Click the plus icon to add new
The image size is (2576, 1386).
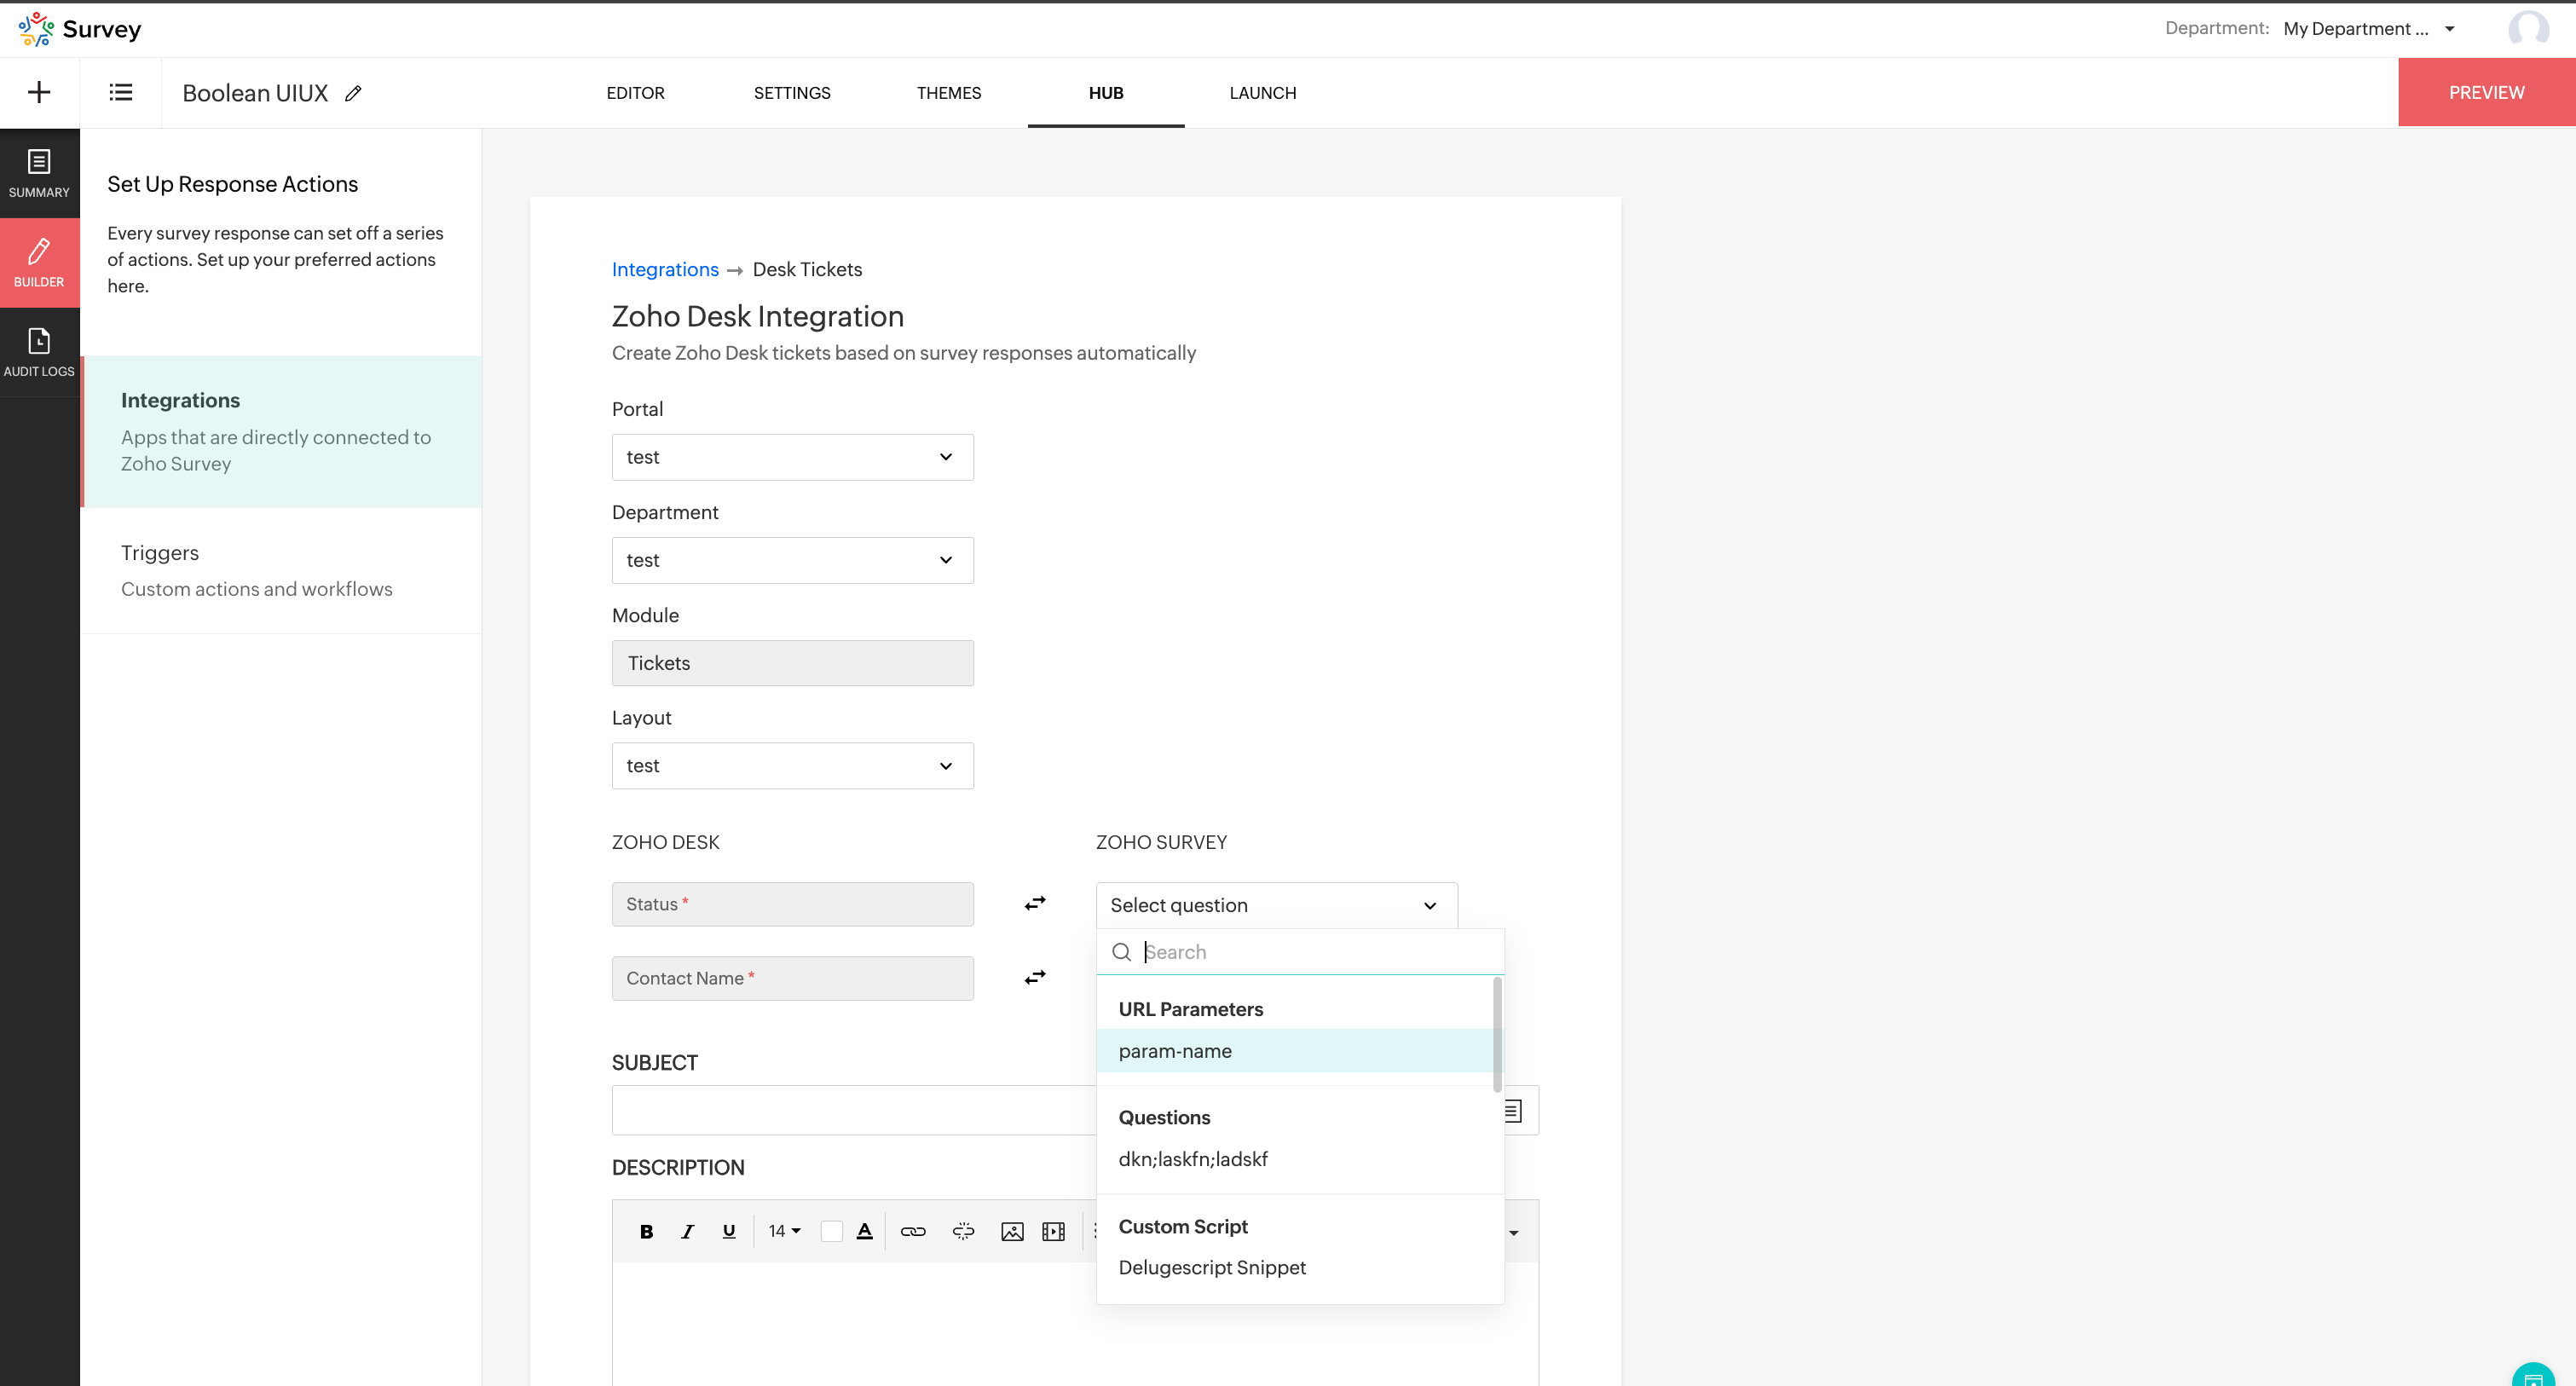click(x=39, y=92)
